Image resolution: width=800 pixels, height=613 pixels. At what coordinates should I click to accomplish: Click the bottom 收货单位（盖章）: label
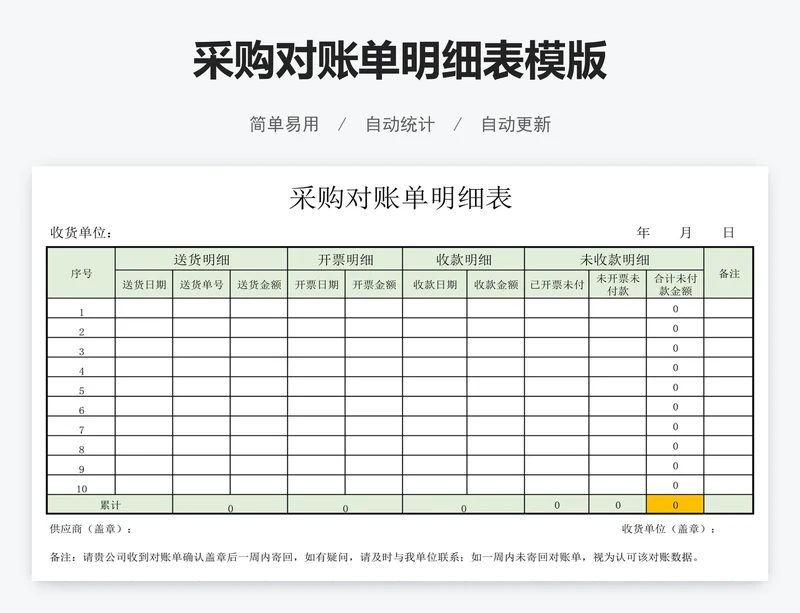click(669, 529)
